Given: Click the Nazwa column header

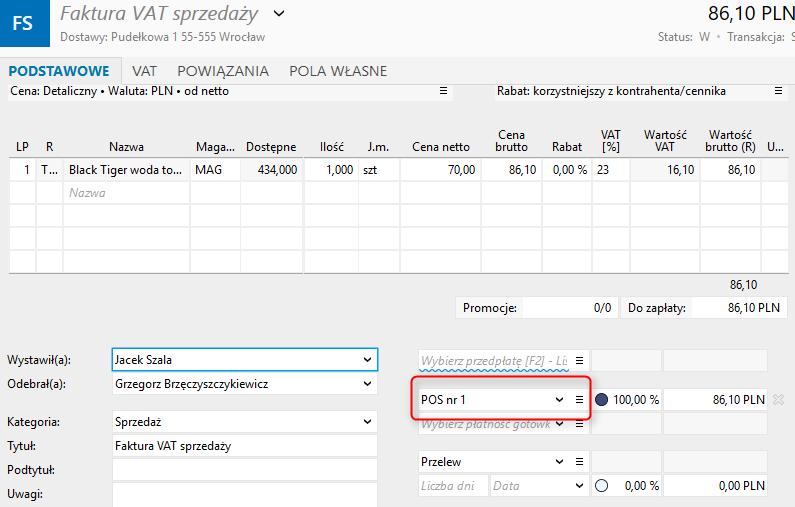Looking at the screenshot, I should 126,147.
